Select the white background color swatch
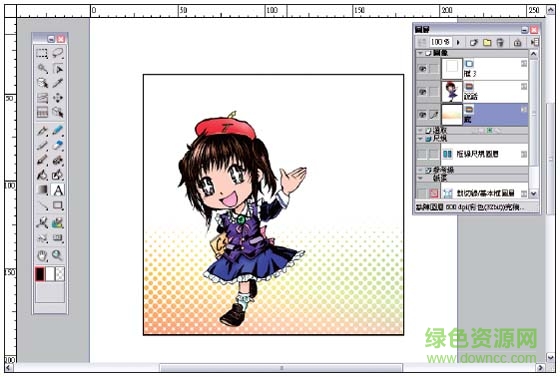560x377 pixels. tap(50, 274)
